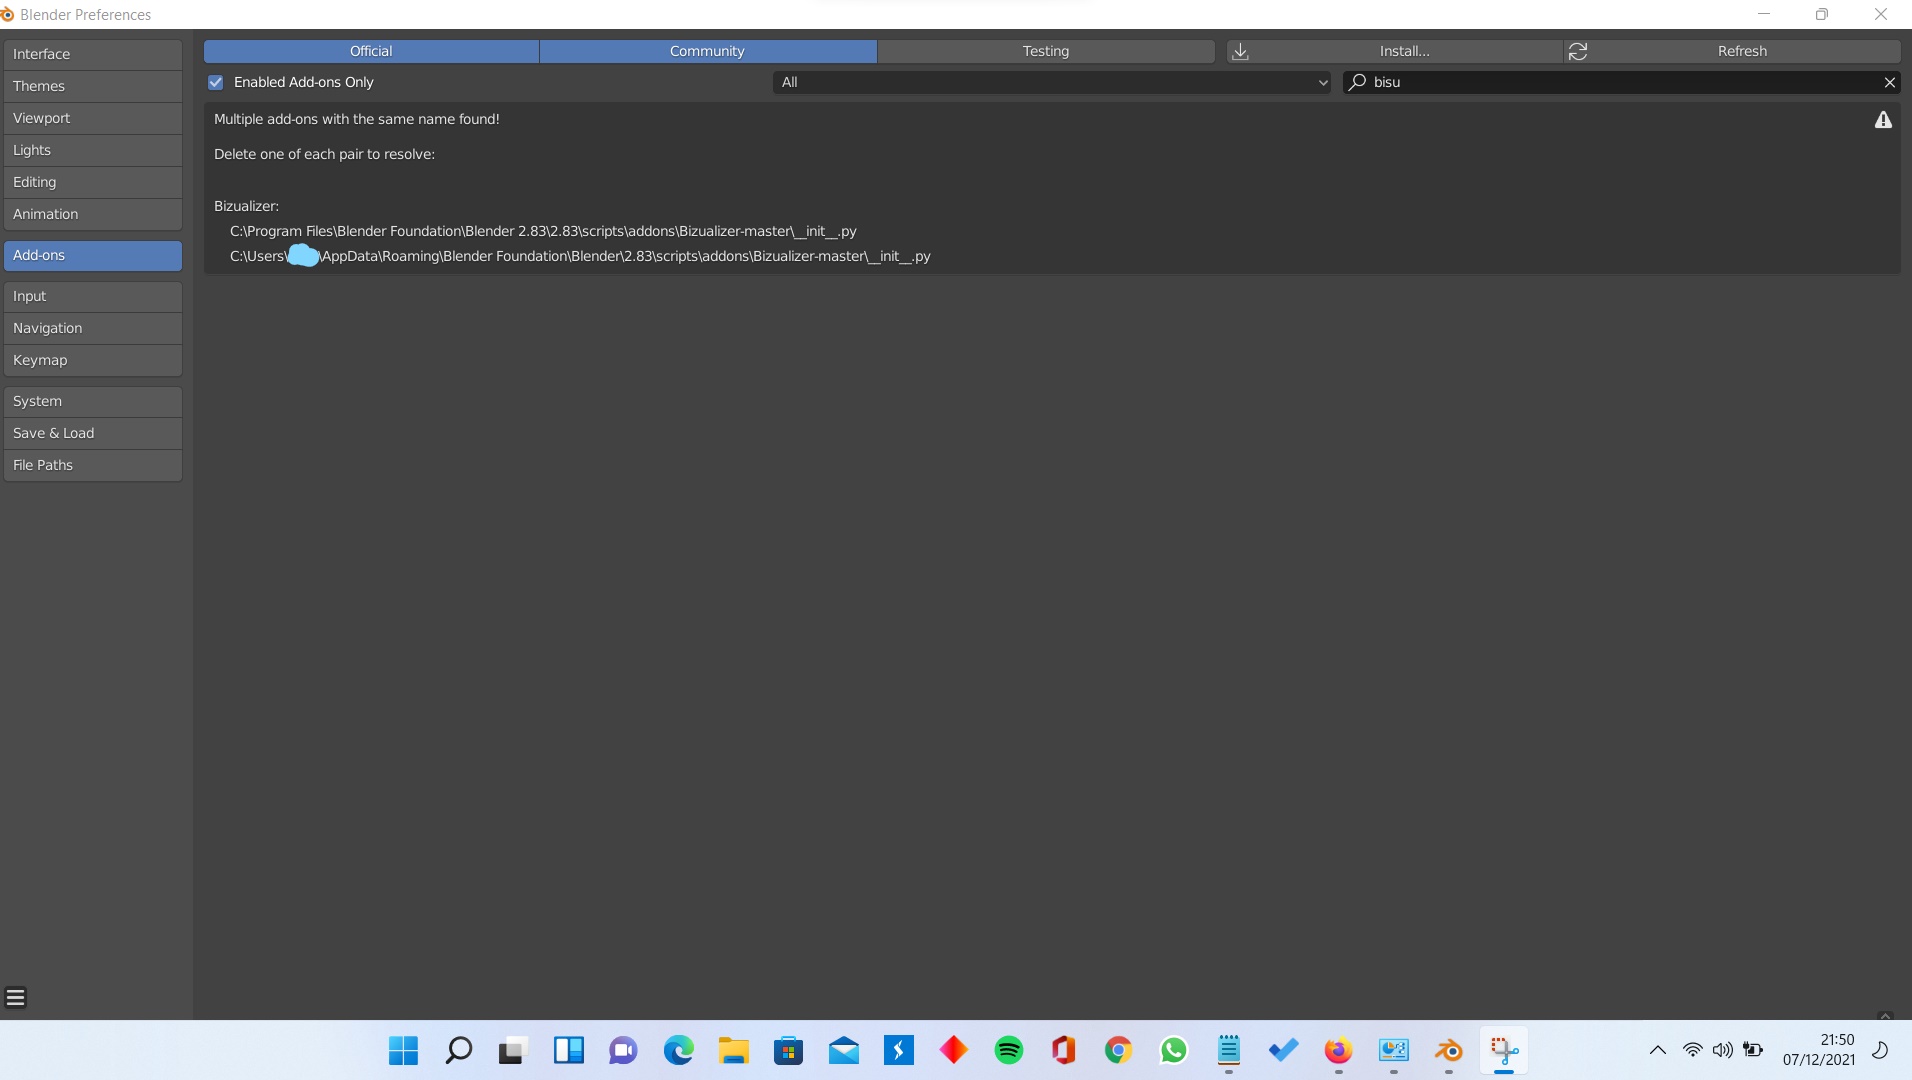This screenshot has width=1912, height=1080.
Task: Click the Refresh circular arrows icon
Action: 1578,51
